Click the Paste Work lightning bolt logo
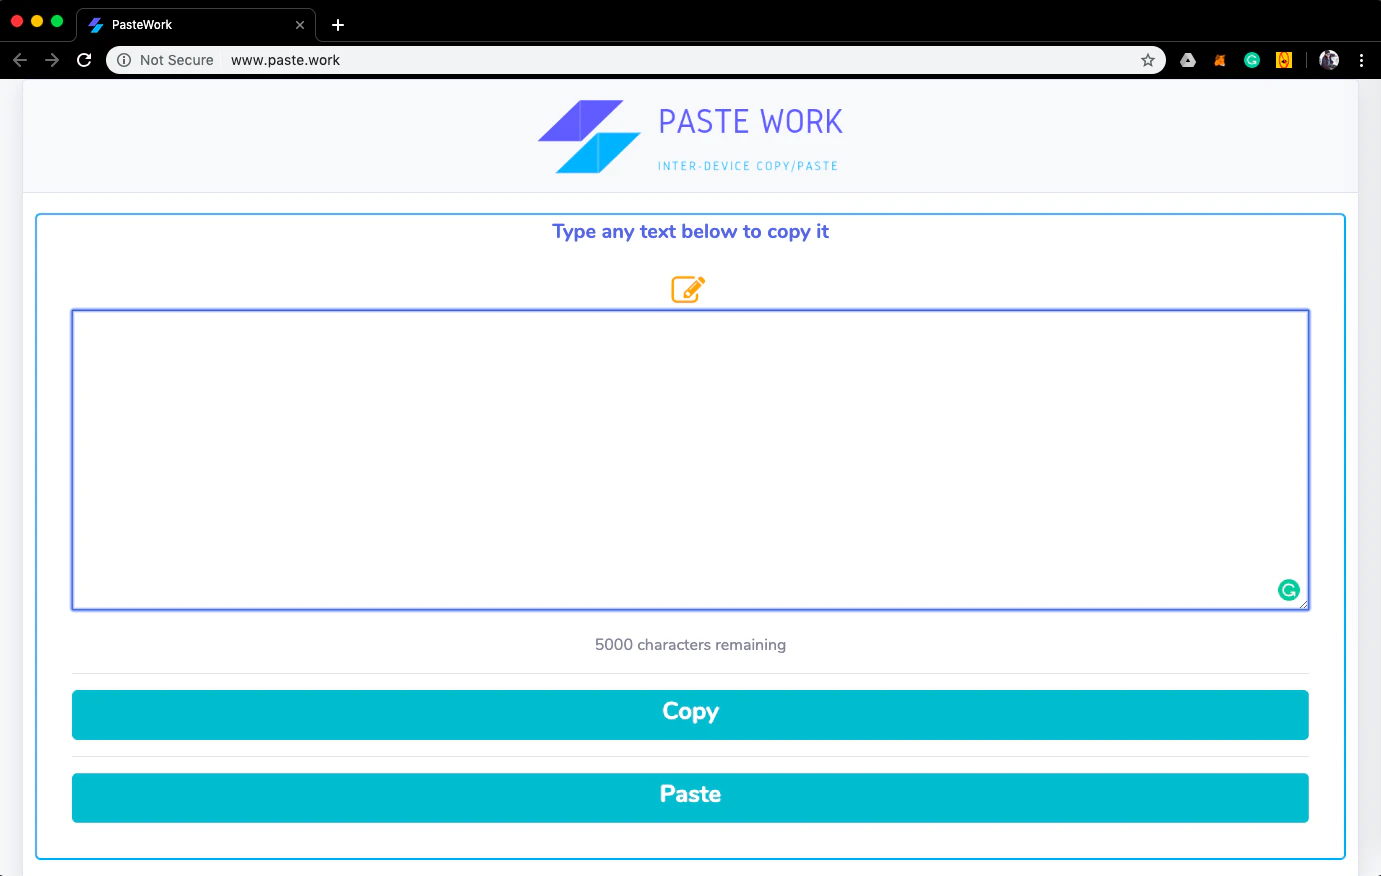The image size is (1381, 876). (588, 136)
